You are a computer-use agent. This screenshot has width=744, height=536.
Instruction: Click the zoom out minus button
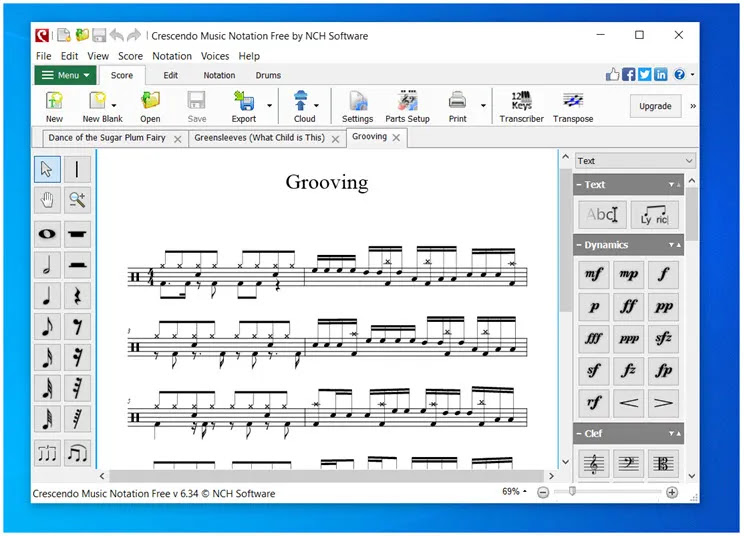tap(543, 493)
